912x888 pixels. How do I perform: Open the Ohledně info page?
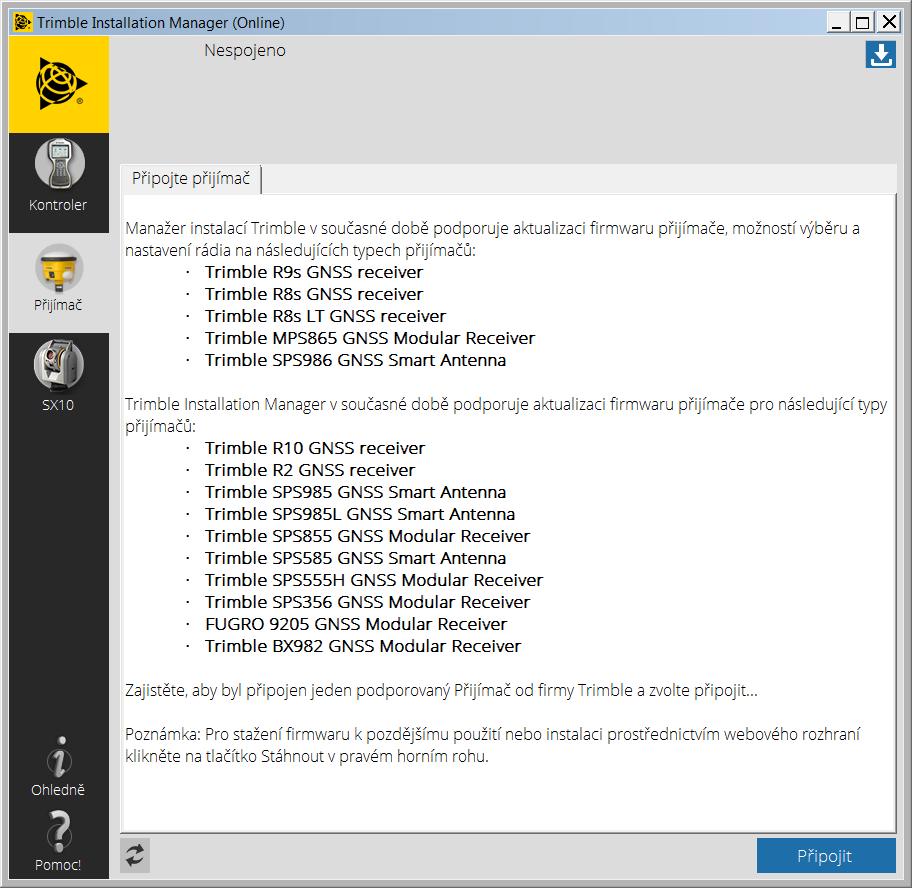click(59, 765)
